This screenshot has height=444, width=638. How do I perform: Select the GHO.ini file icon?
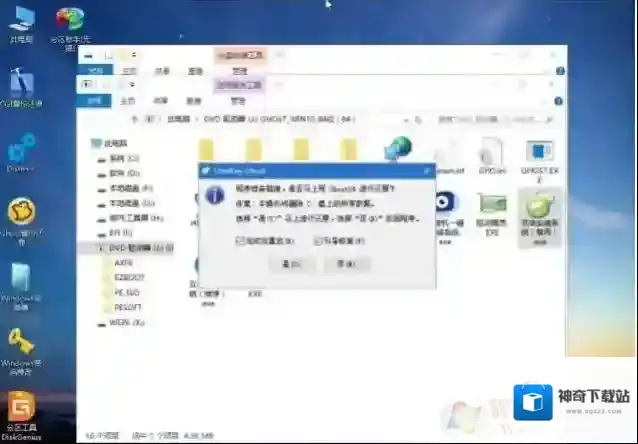pos(489,156)
